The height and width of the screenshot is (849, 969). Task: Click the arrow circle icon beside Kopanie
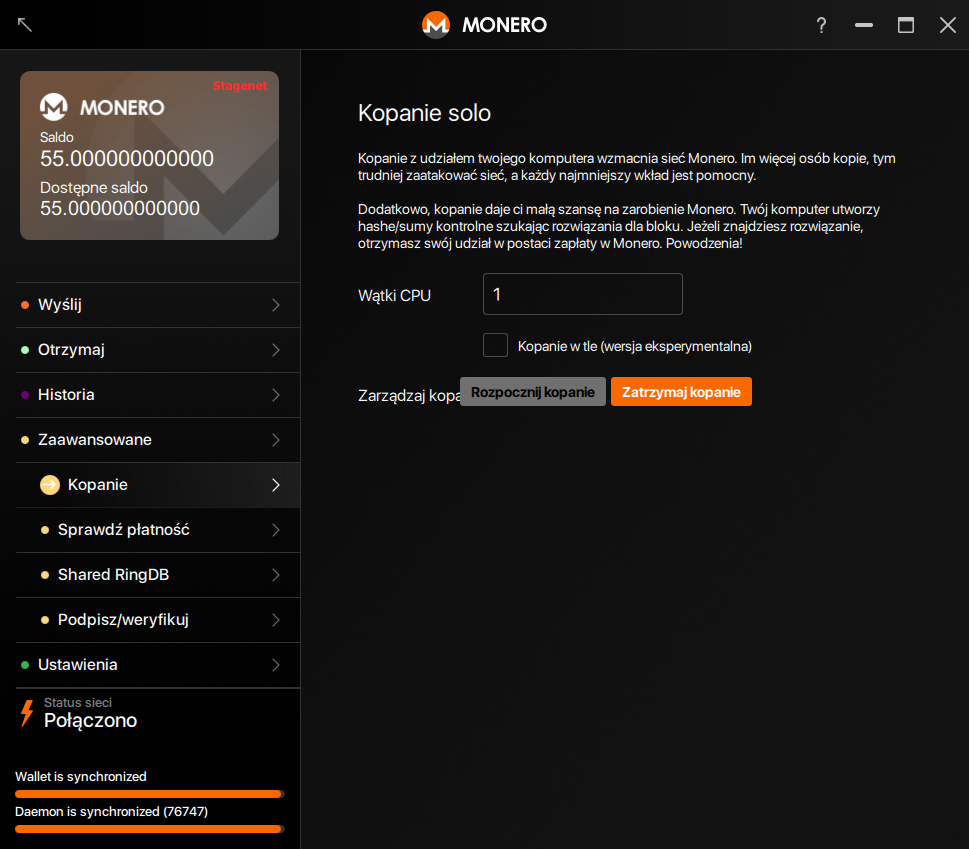tap(50, 485)
